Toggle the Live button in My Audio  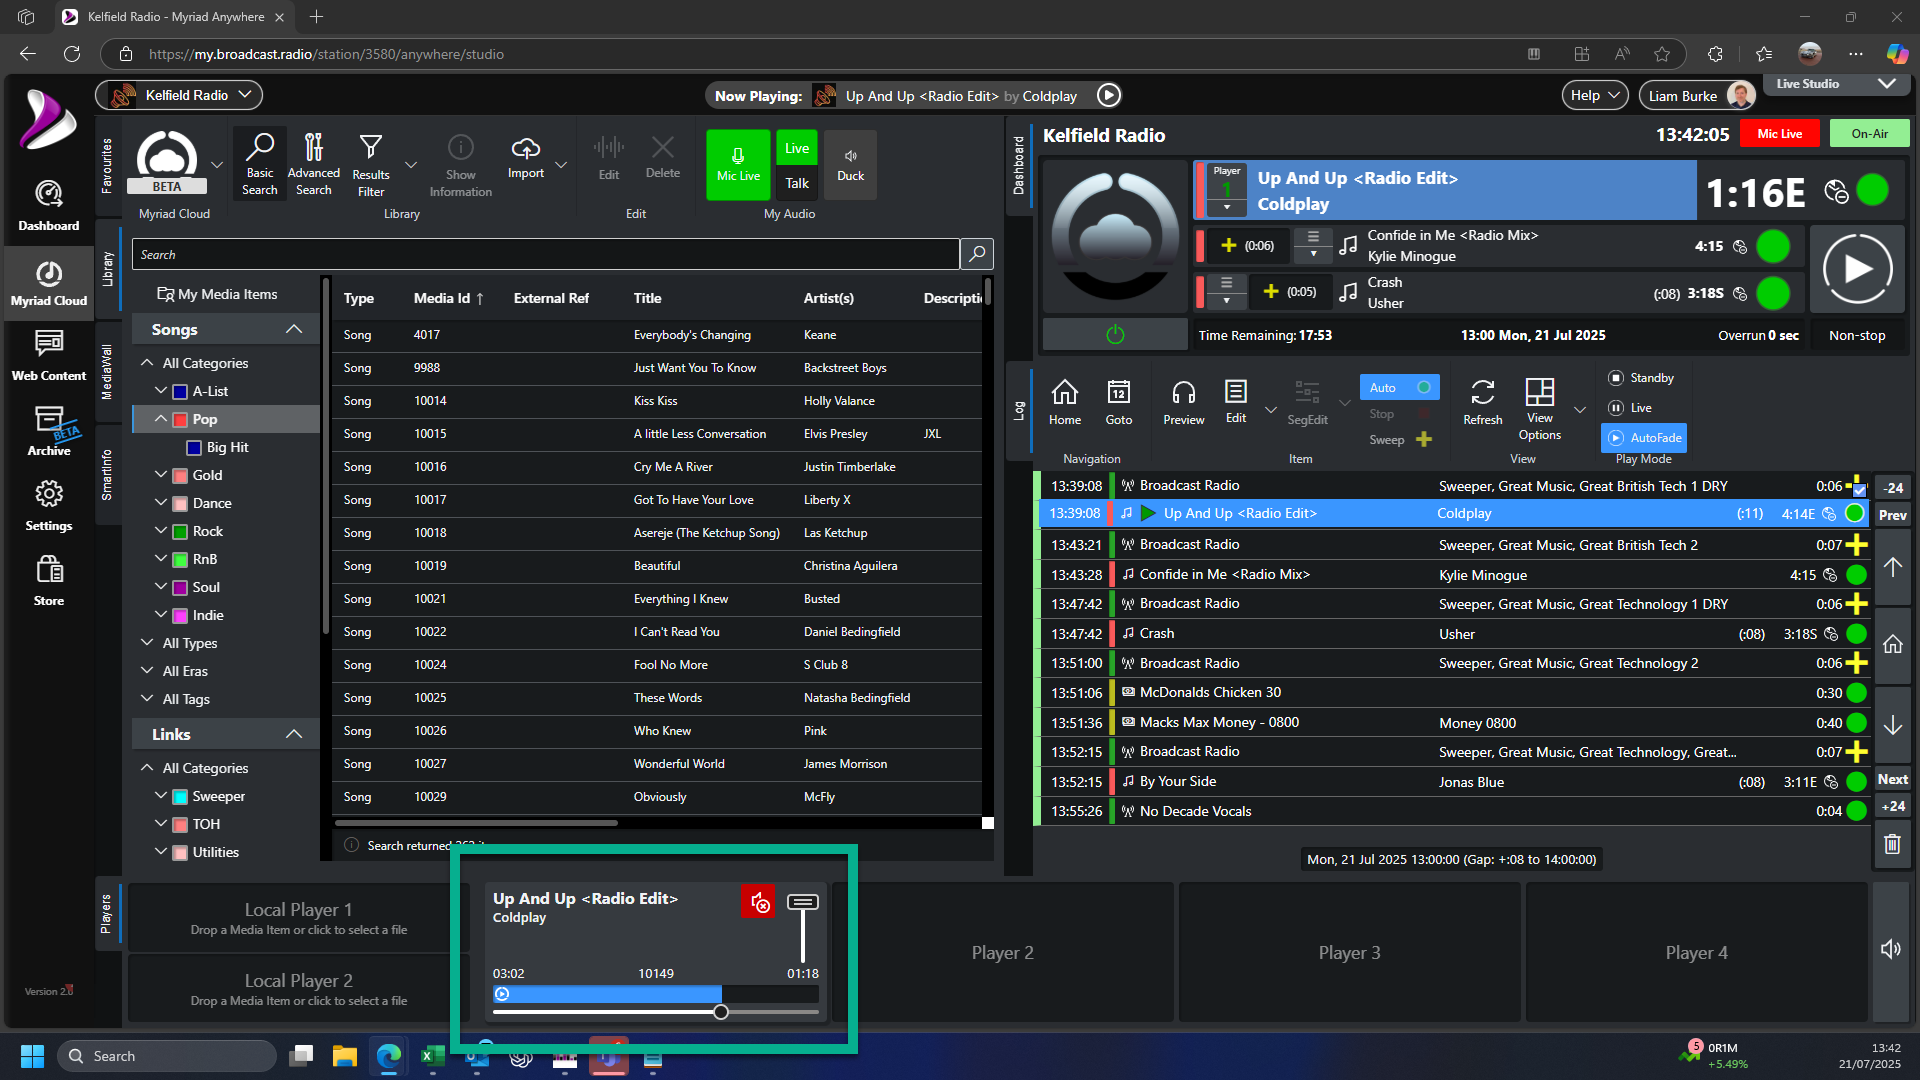pos(797,149)
